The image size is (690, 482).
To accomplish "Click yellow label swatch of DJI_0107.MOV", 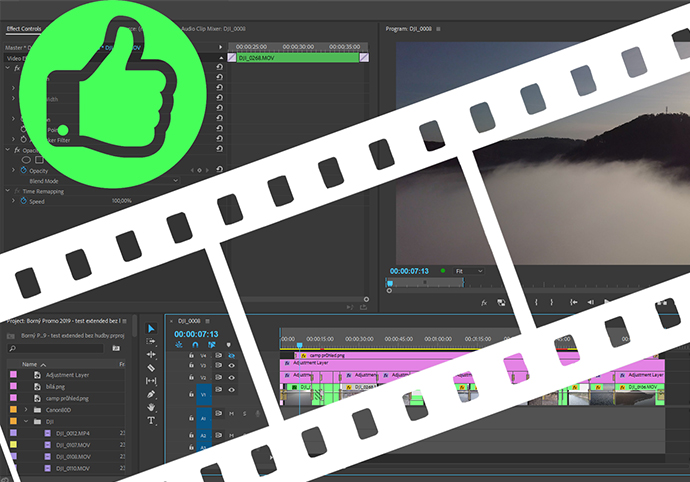I will pyautogui.click(x=13, y=445).
